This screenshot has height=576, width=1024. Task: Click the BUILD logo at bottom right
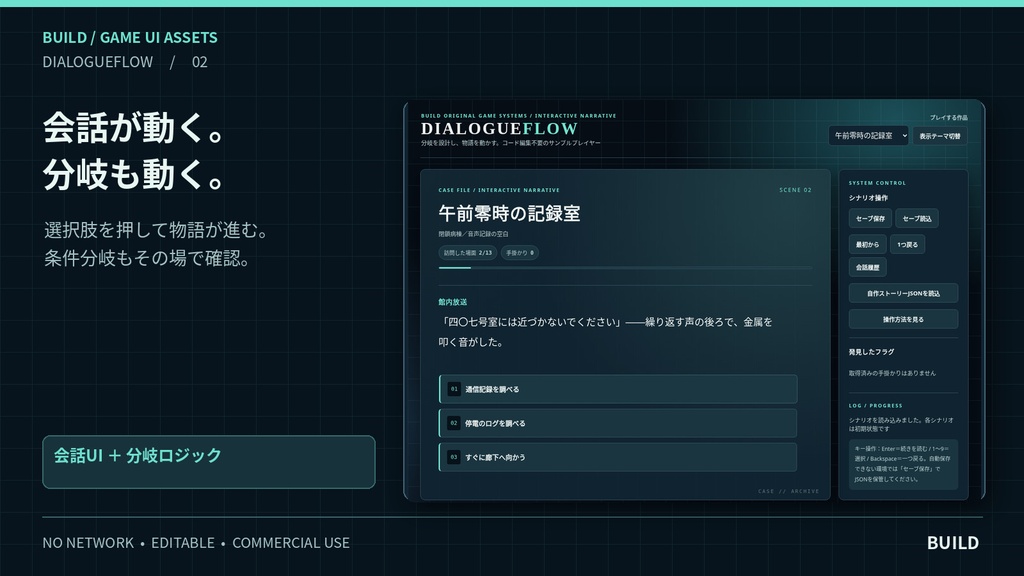(x=953, y=543)
